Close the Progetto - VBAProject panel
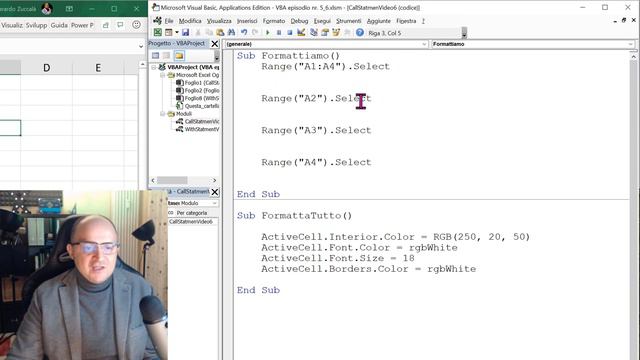The height and width of the screenshot is (360, 640). (x=215, y=44)
